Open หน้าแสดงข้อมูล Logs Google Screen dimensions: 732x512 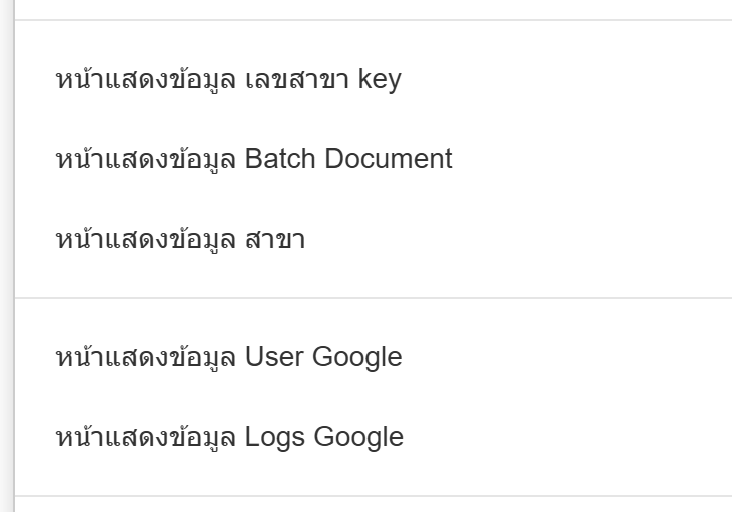[230, 437]
